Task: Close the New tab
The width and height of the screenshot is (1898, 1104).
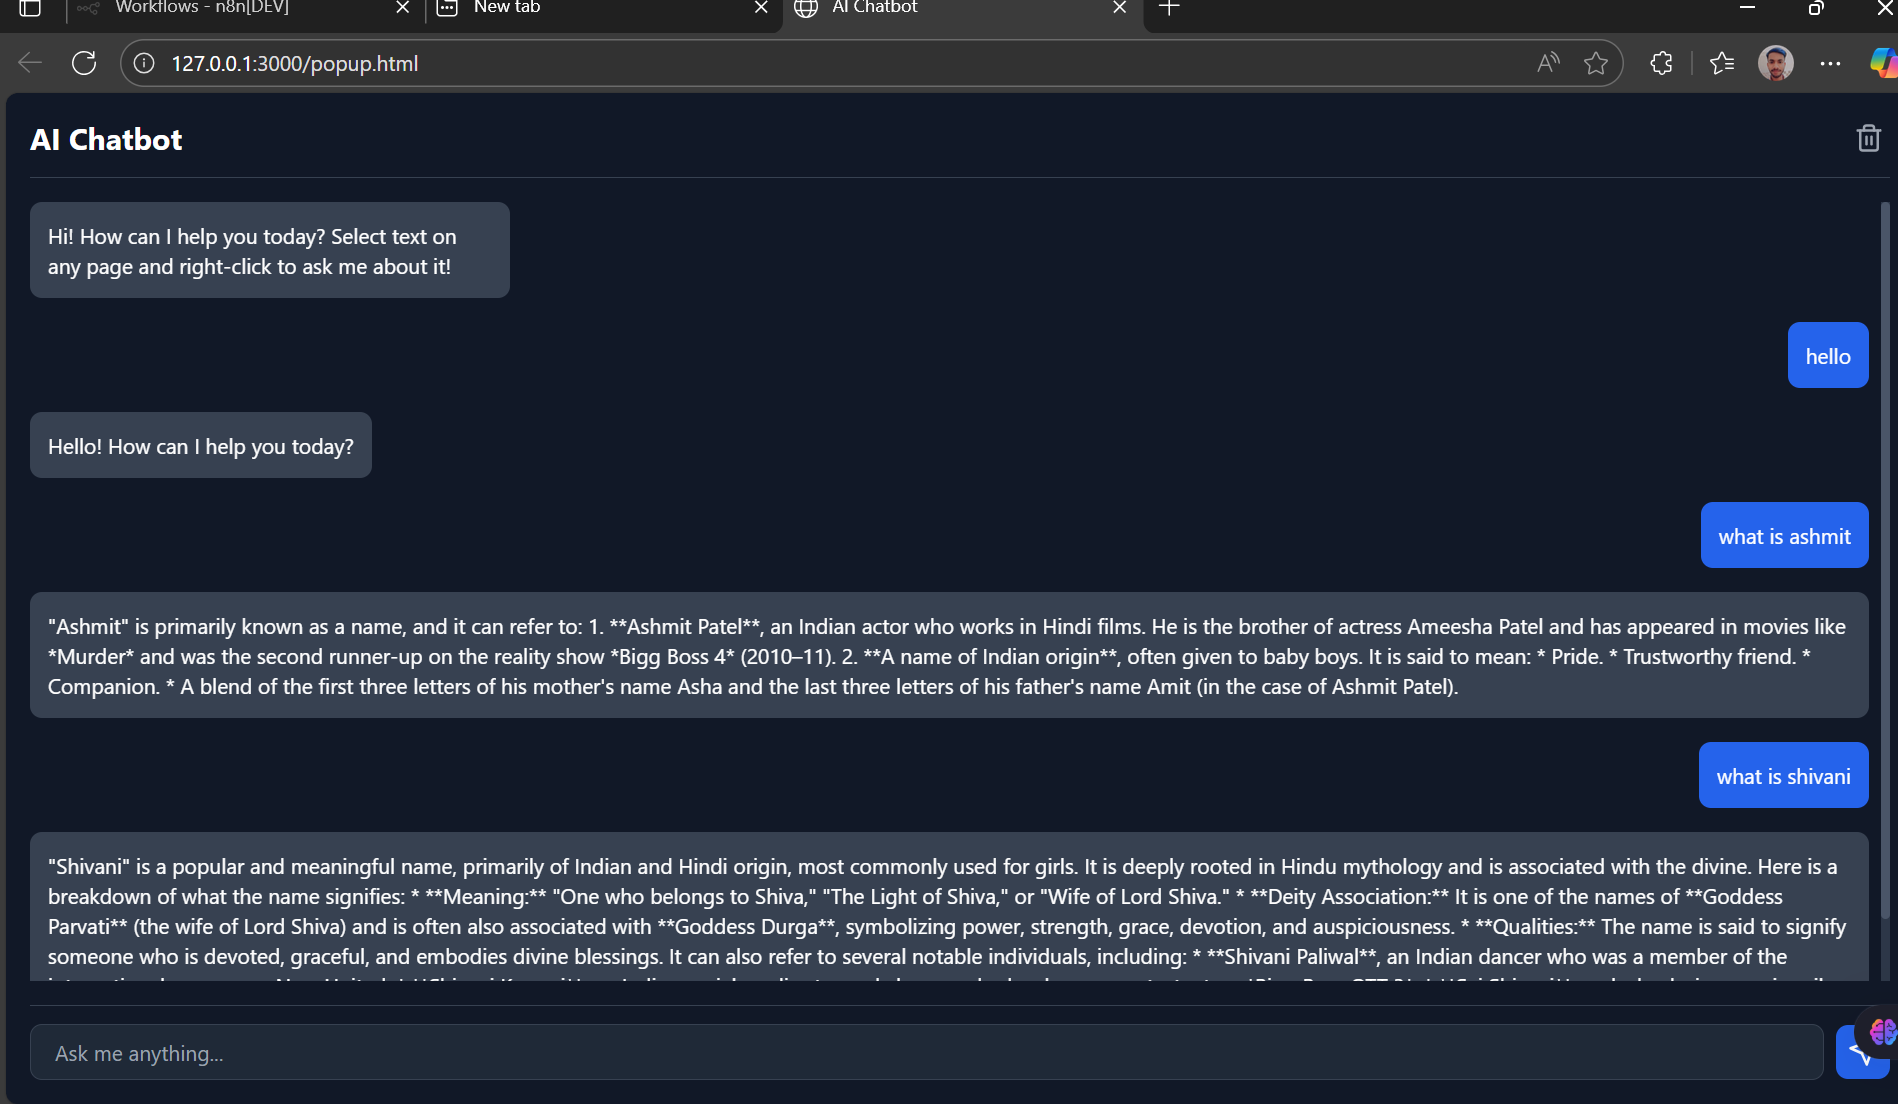Action: tap(761, 8)
